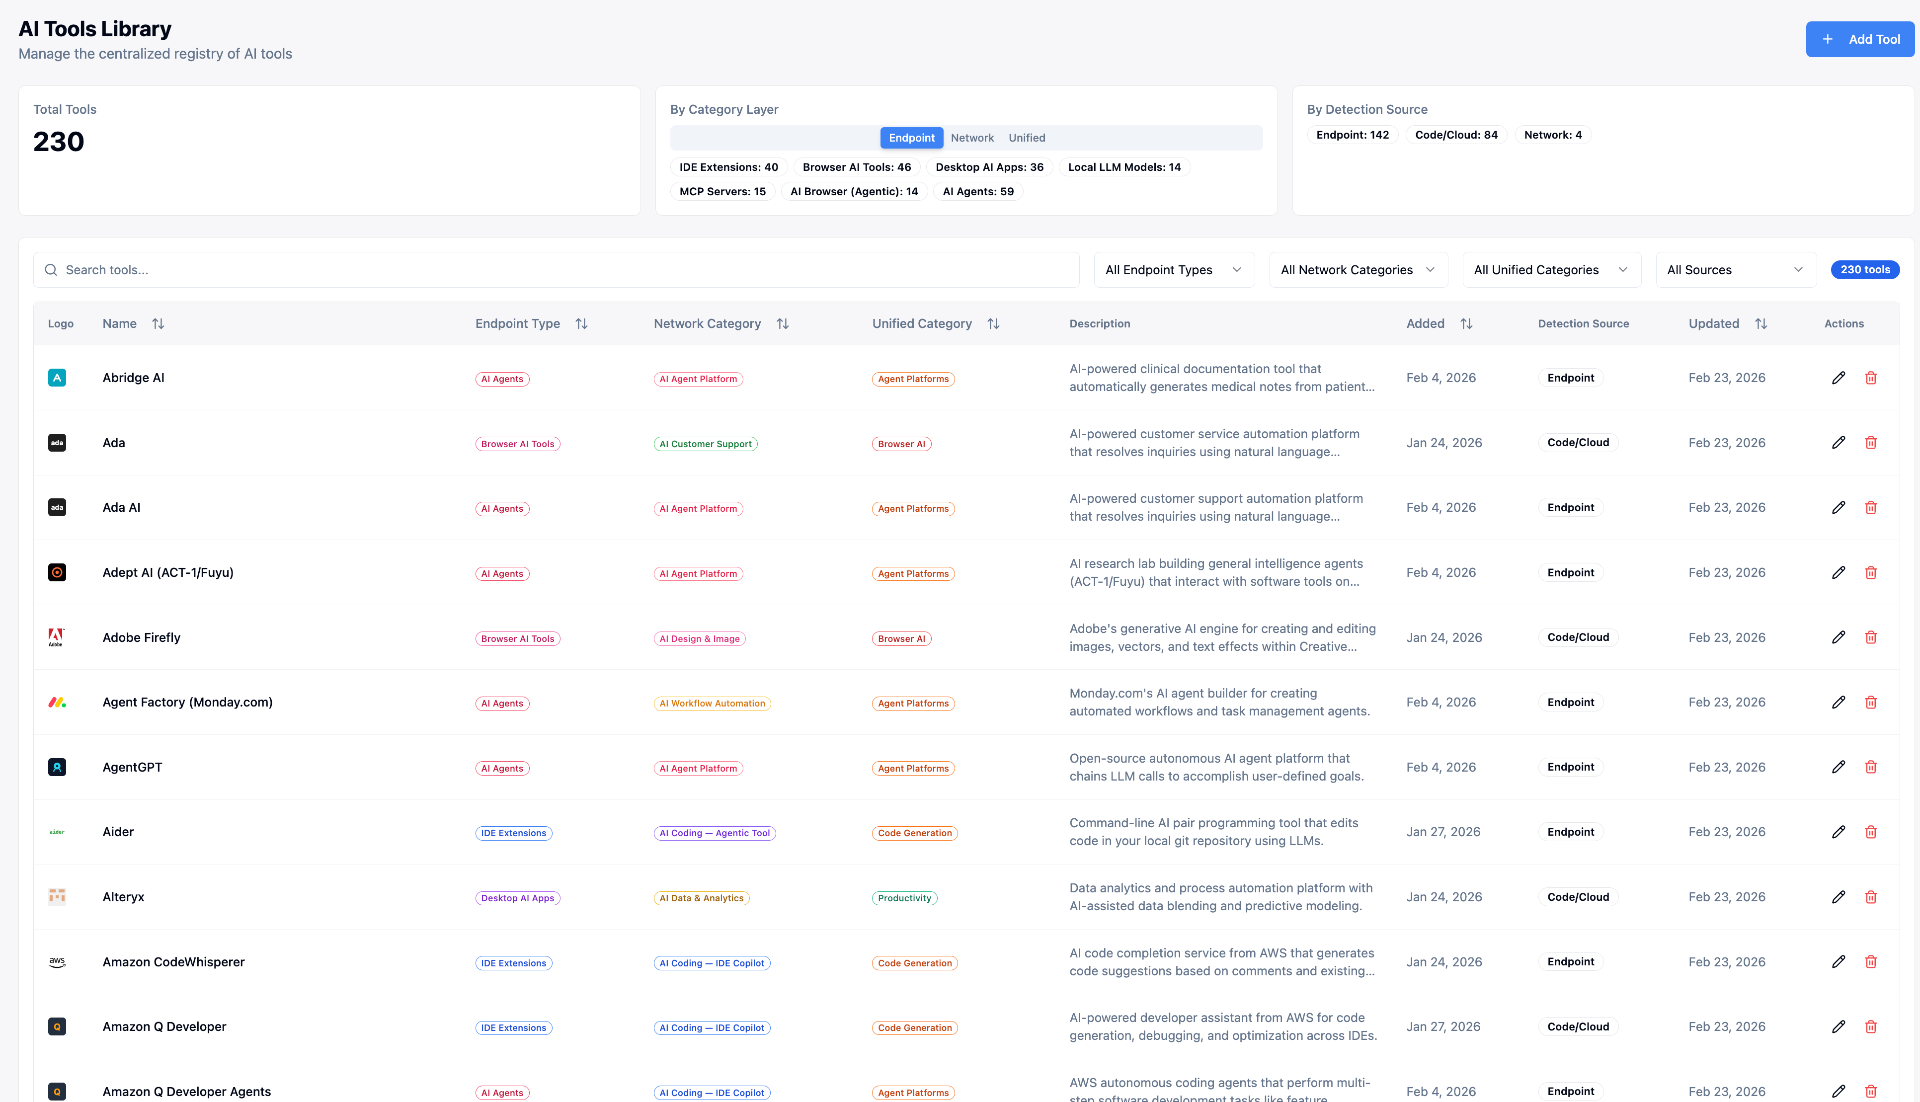Click the AI Agents: 59 chip
This screenshot has height=1102, width=1920.
click(978, 192)
